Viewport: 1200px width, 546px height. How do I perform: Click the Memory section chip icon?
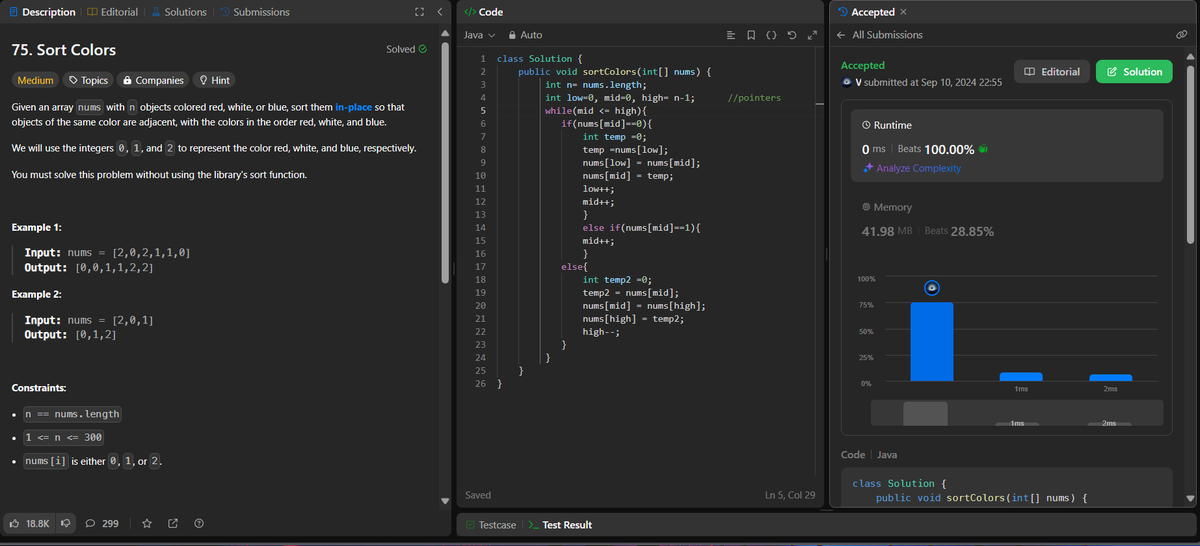coord(865,207)
